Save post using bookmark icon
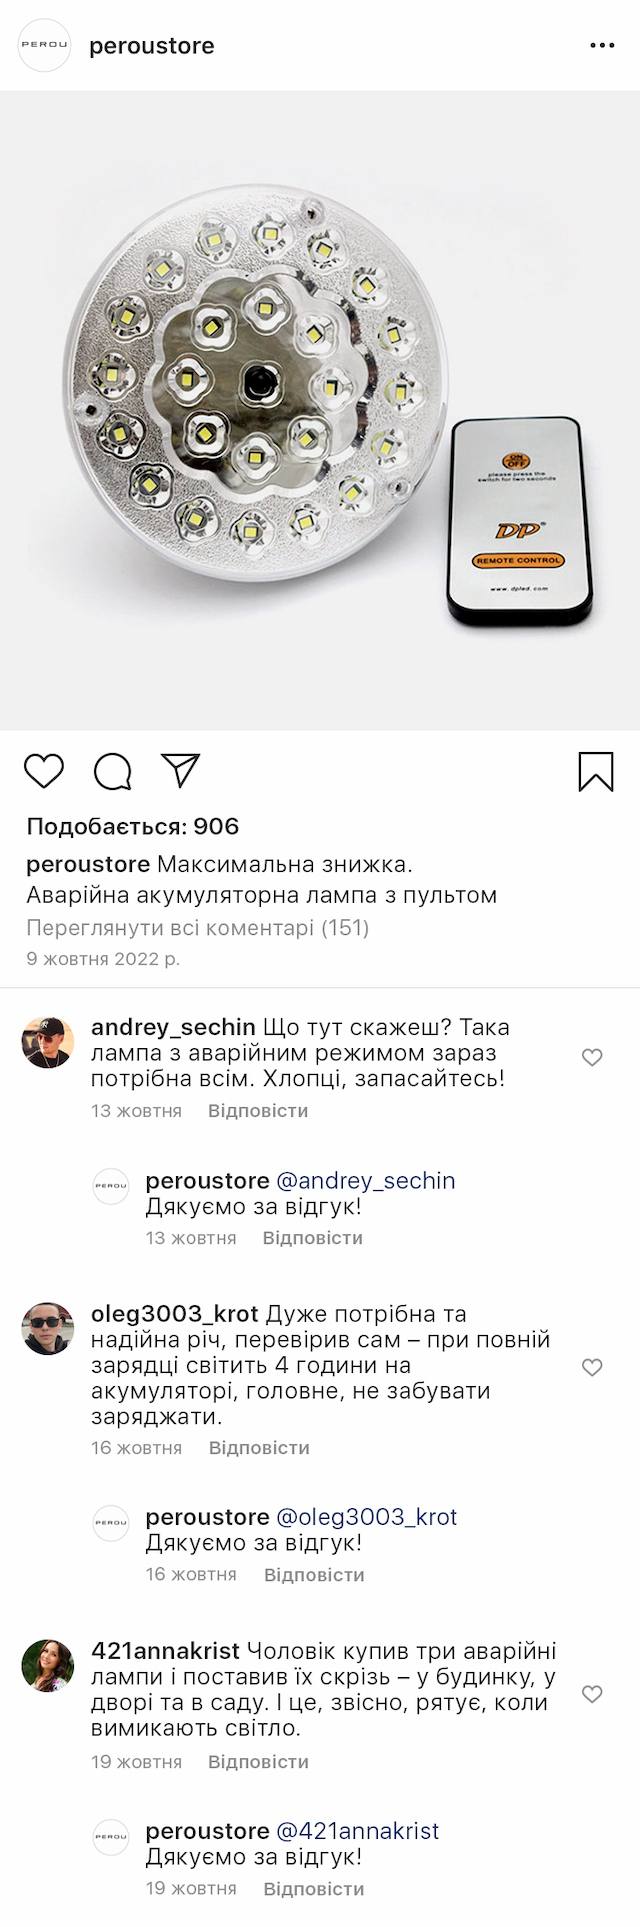The height and width of the screenshot is (1927, 640). point(596,771)
